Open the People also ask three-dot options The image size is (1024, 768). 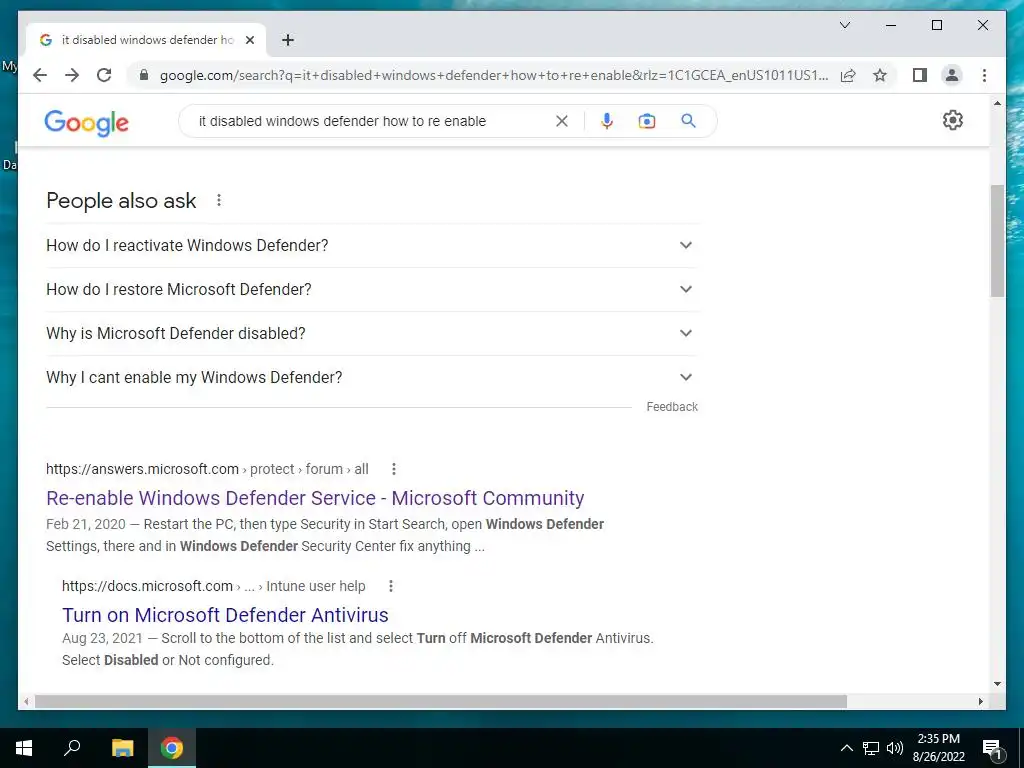219,200
